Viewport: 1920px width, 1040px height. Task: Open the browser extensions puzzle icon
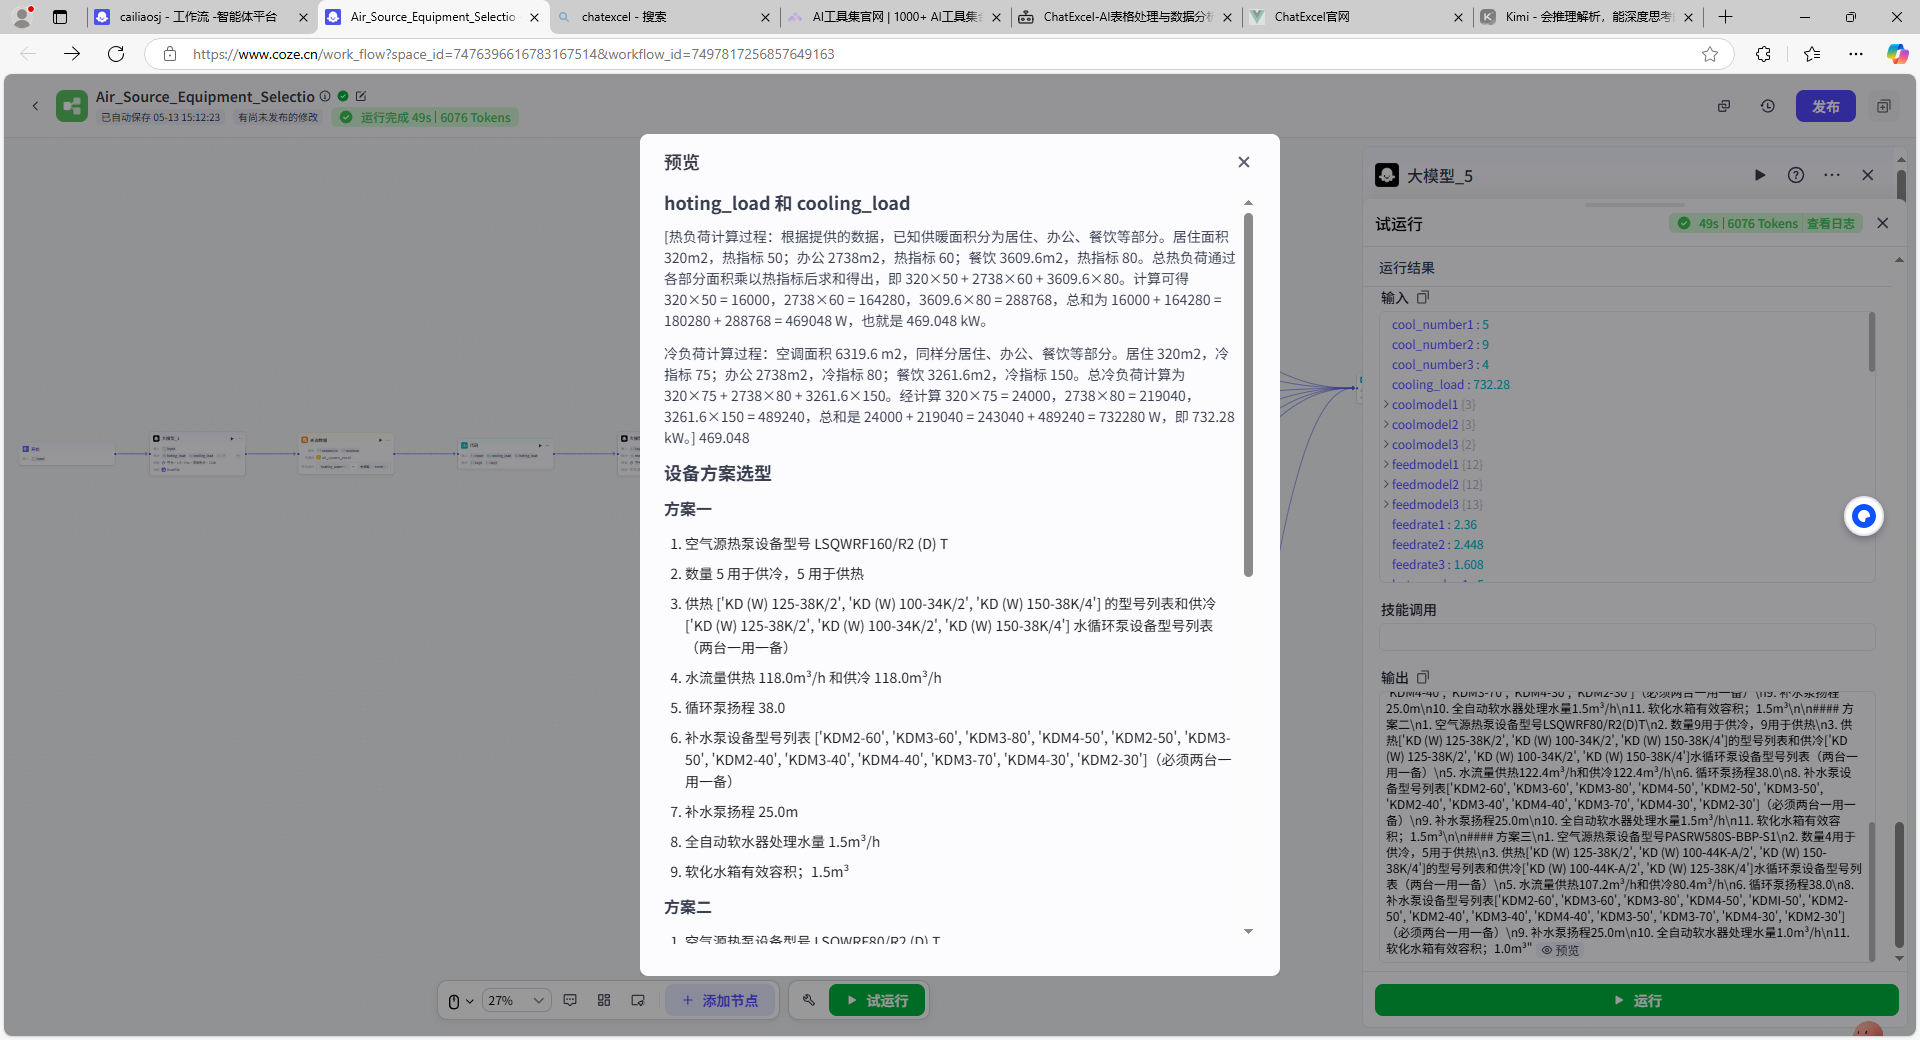coord(1763,54)
